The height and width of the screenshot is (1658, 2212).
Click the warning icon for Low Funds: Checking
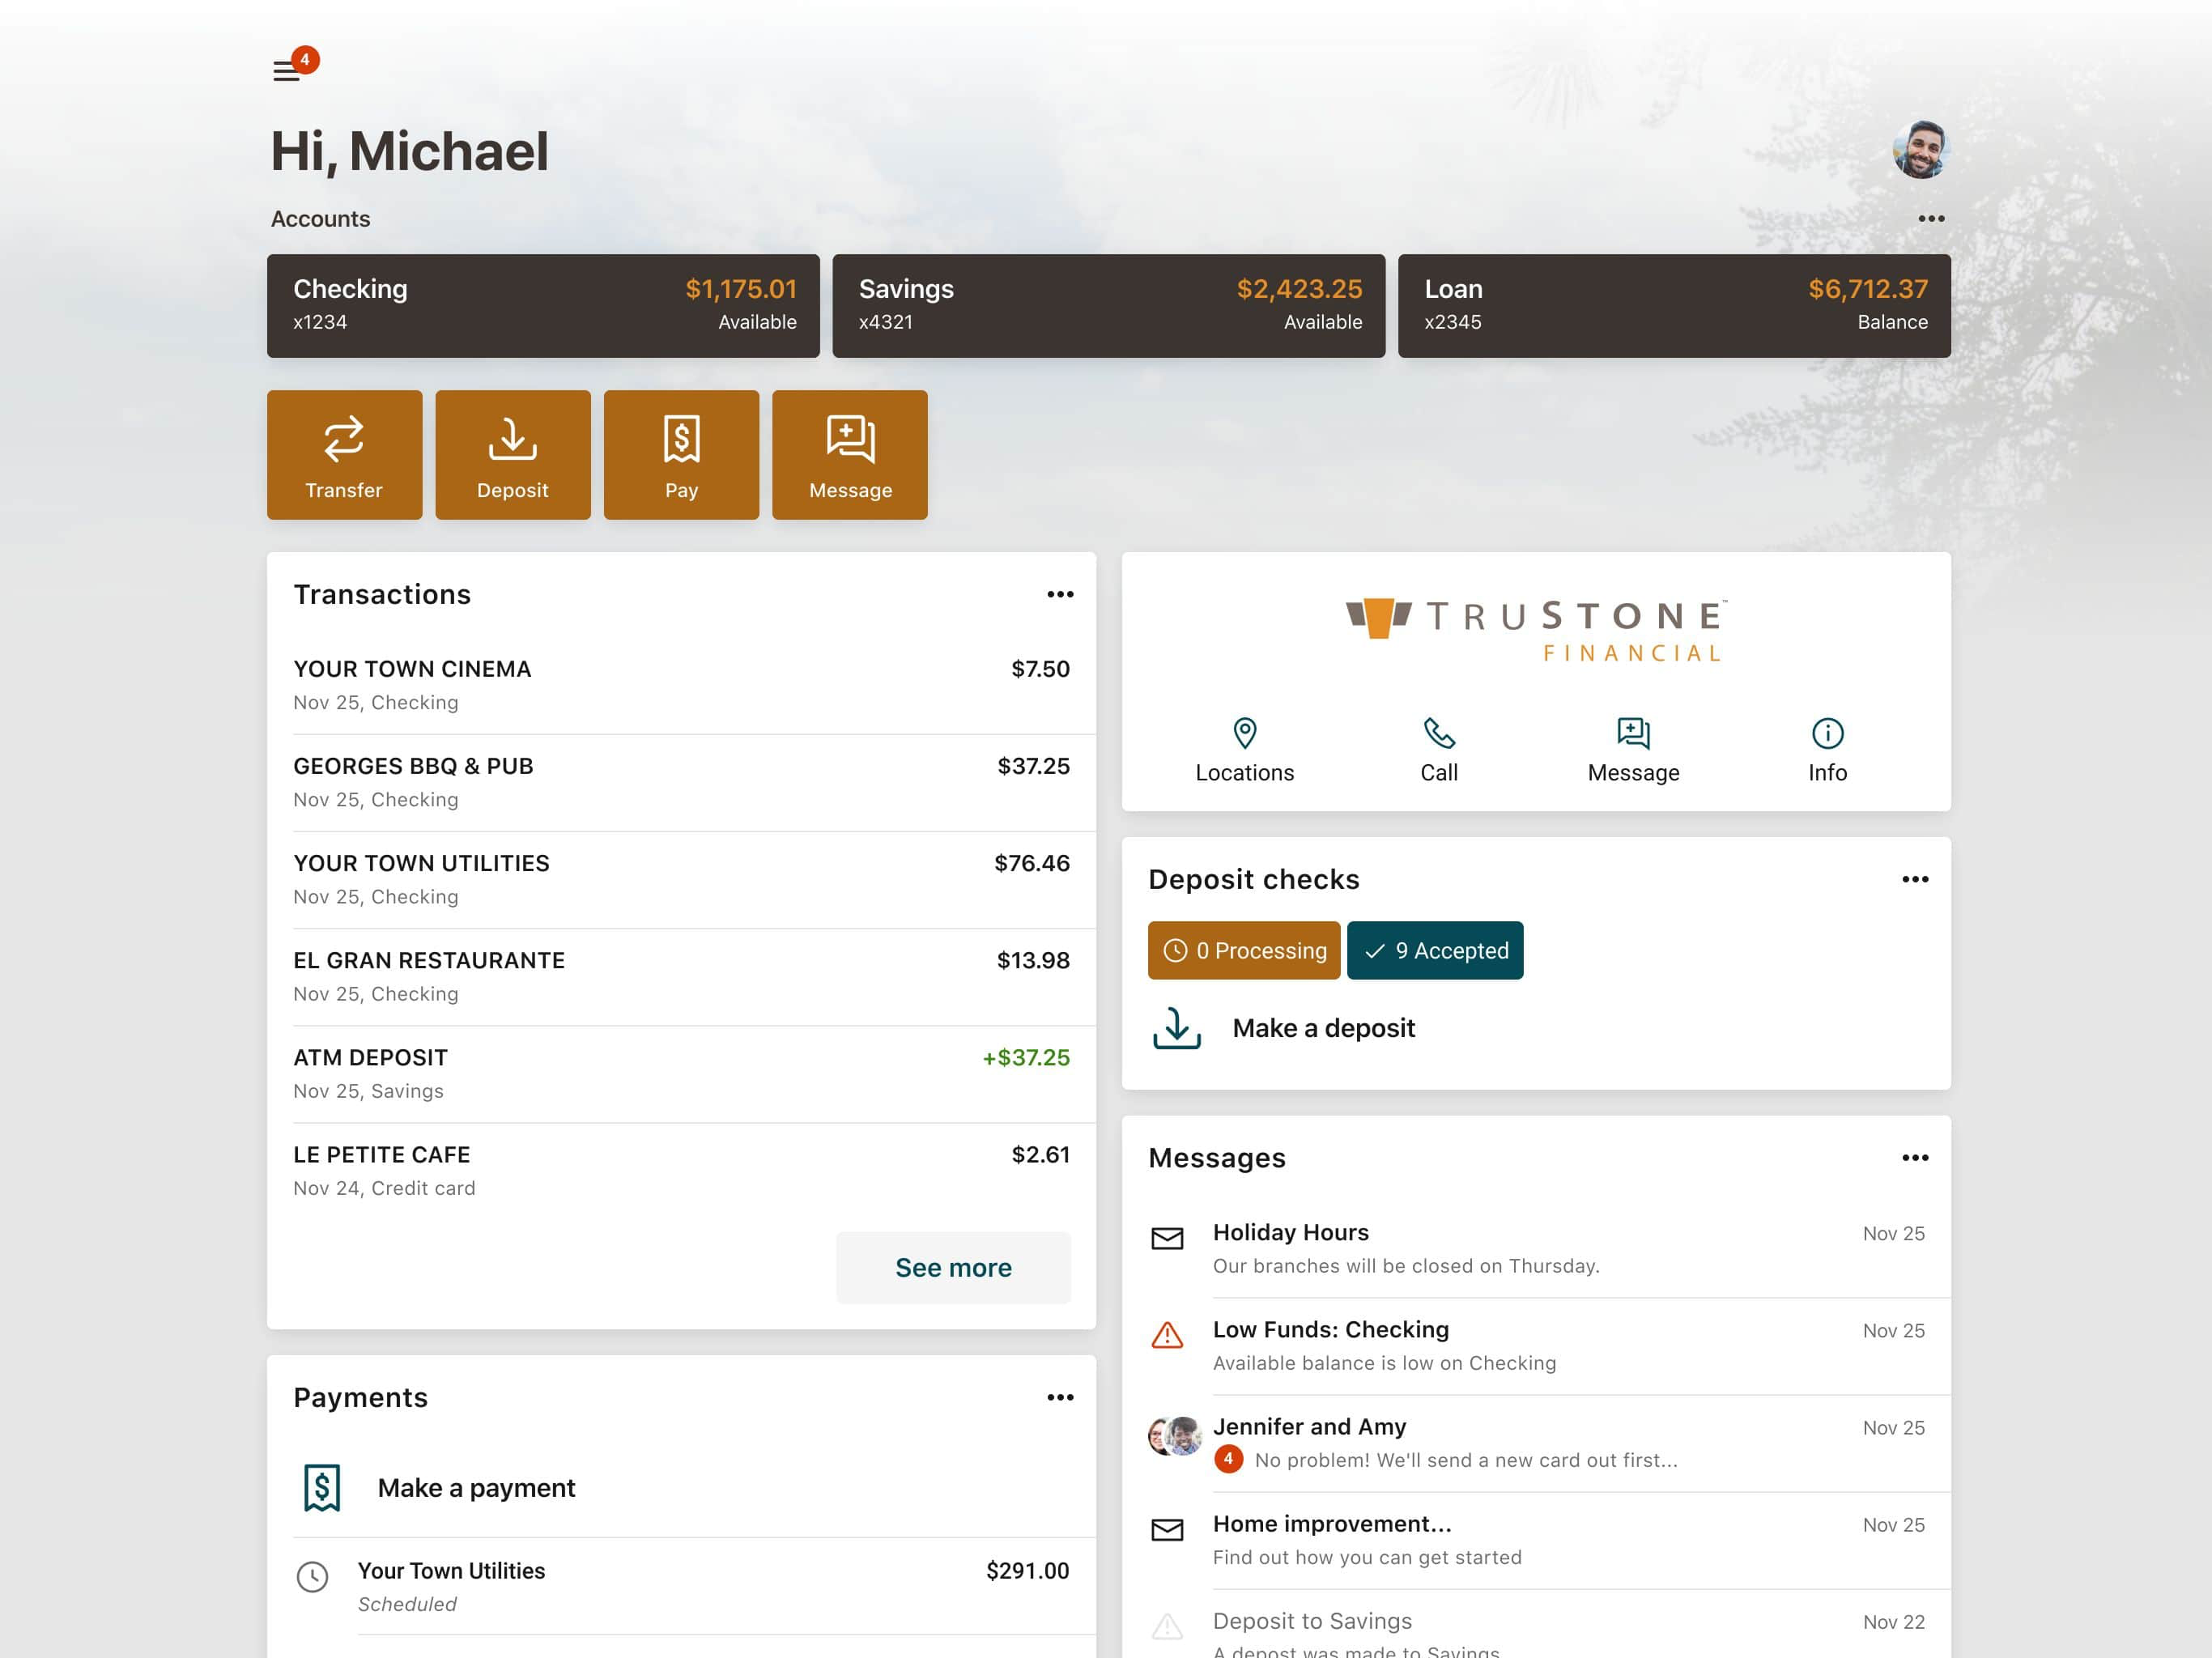[1167, 1335]
